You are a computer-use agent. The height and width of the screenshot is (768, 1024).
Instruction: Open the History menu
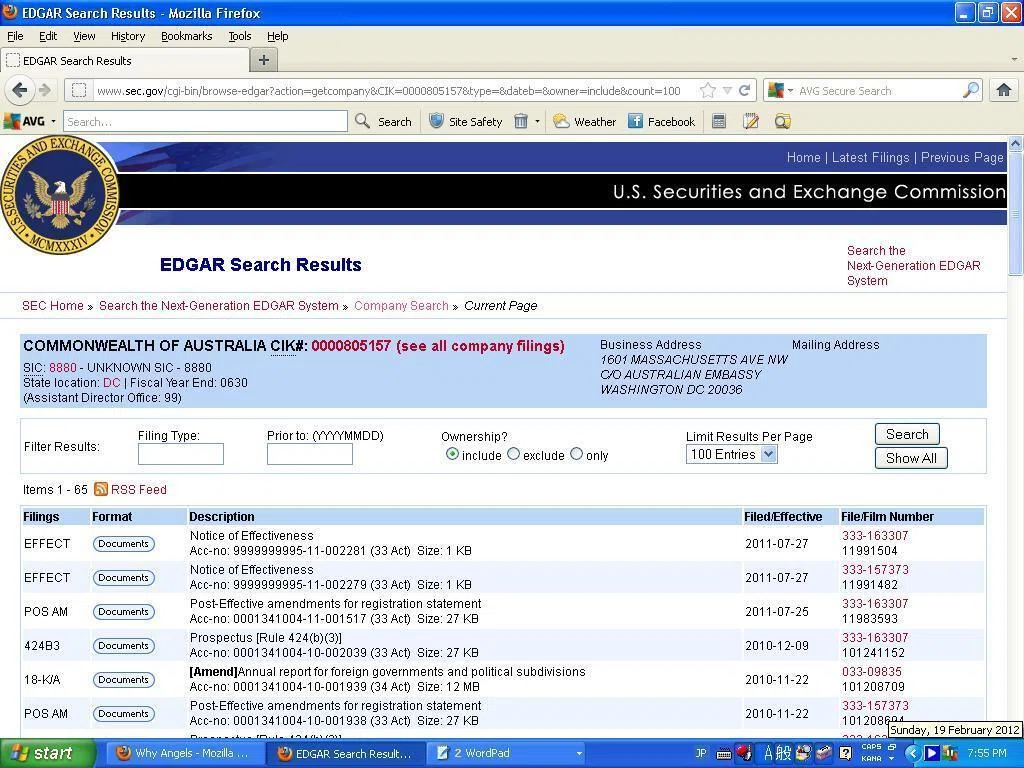pos(127,36)
